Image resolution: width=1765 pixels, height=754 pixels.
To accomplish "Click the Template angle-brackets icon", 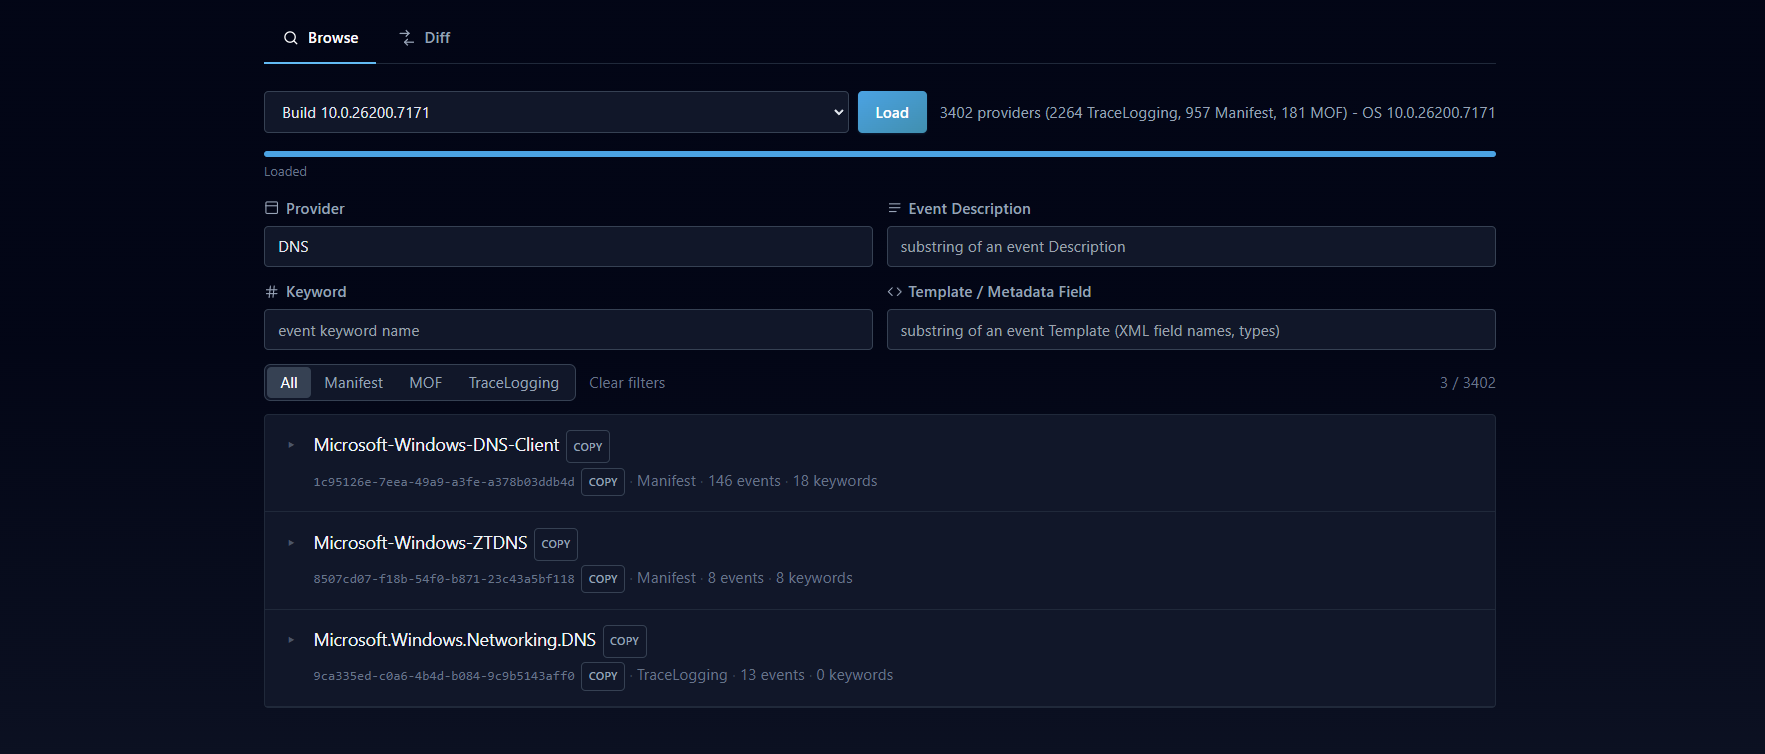I will pyautogui.click(x=894, y=292).
